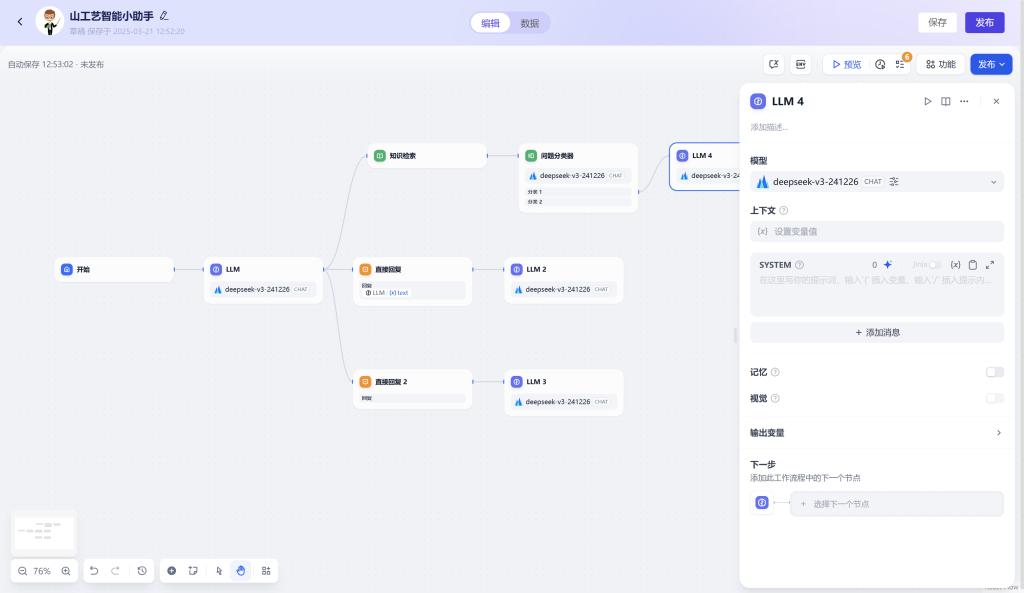Click the 添加消息 add message button

click(876, 332)
